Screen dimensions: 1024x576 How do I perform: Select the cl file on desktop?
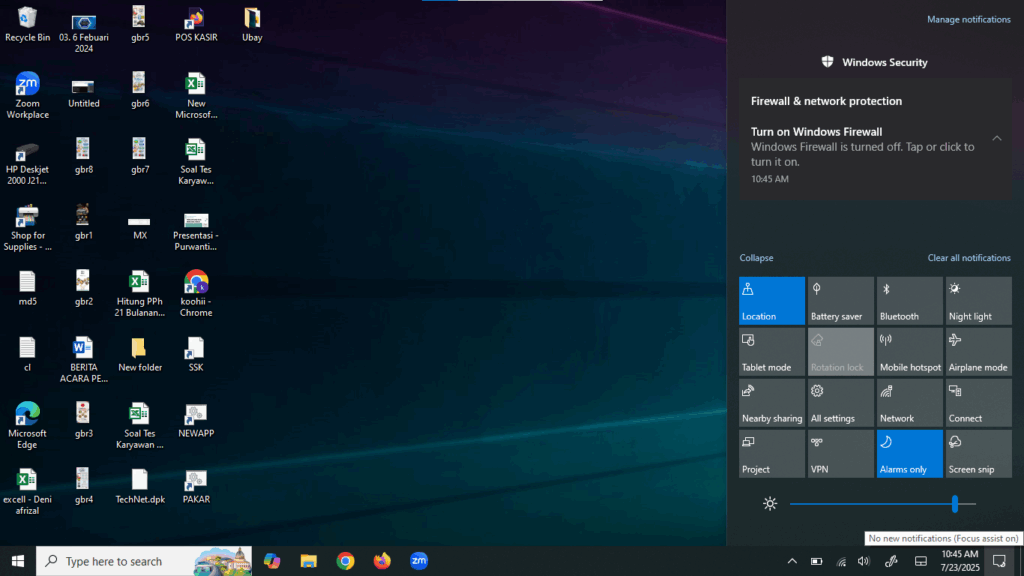[x=27, y=355]
